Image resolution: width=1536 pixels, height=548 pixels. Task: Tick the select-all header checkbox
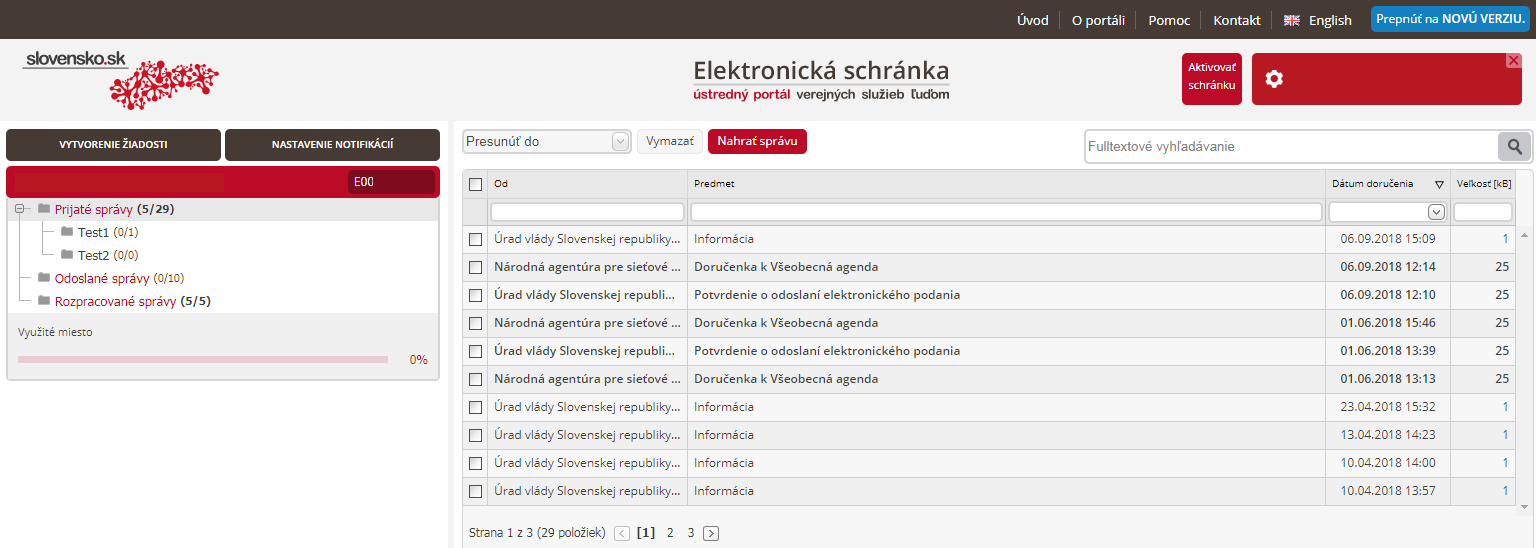pyautogui.click(x=476, y=184)
